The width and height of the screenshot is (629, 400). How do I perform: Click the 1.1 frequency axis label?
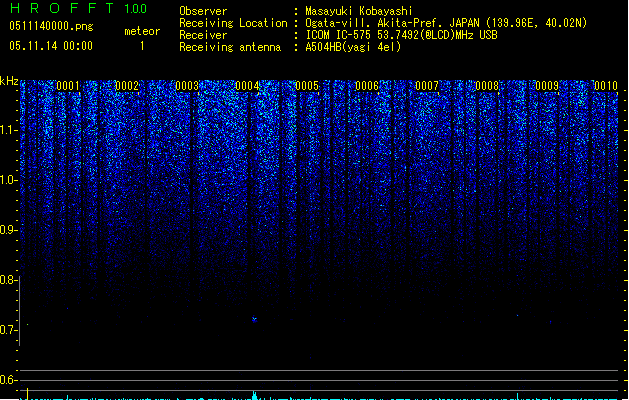coord(8,130)
